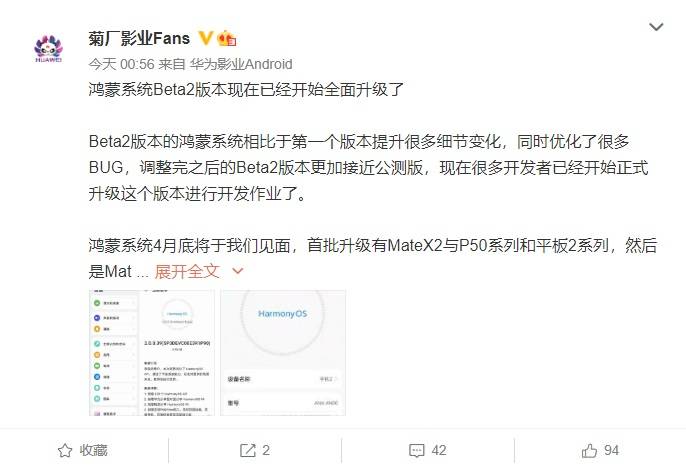This screenshot has width=686, height=471.
Task: Click the star favorite icon
Action: coord(65,450)
